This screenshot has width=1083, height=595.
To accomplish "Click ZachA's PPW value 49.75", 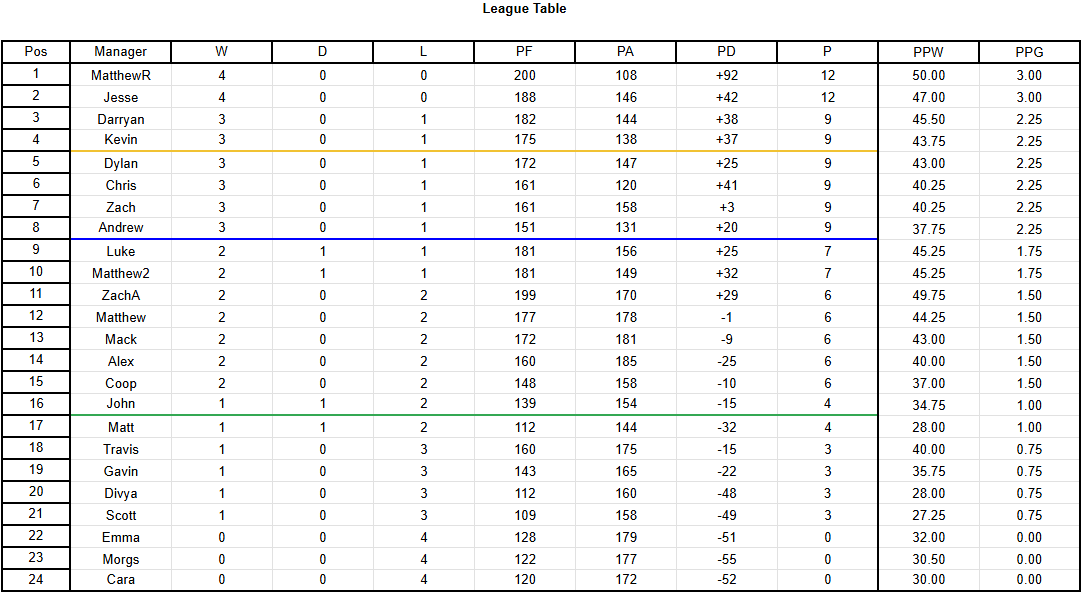I will [928, 295].
